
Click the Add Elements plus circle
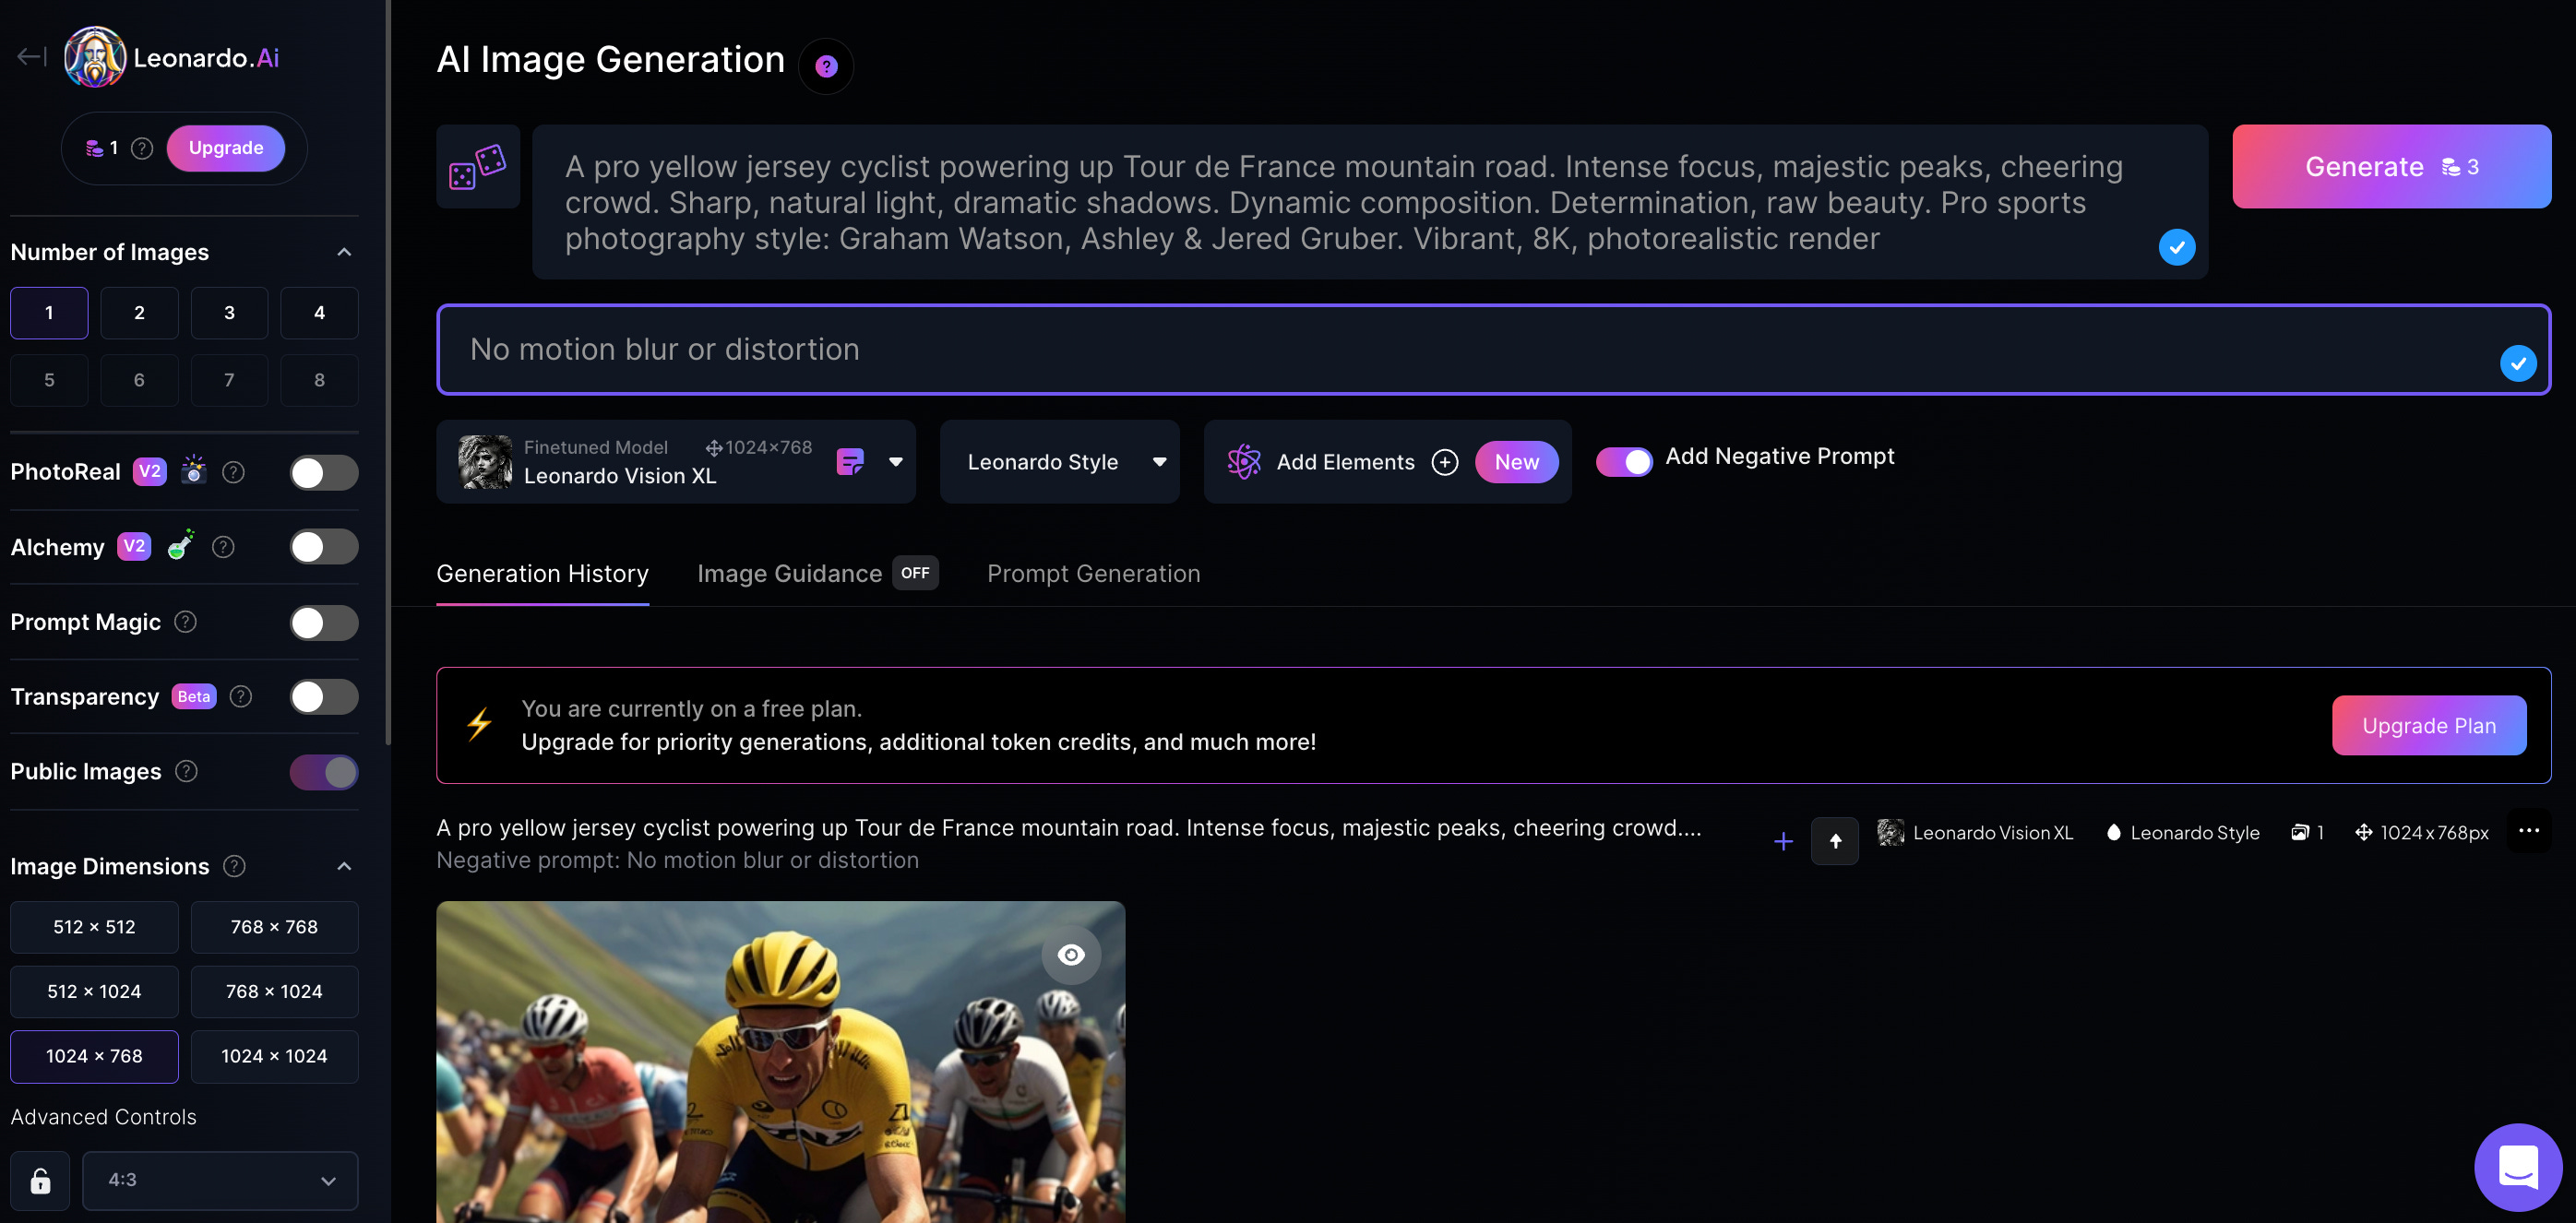[1444, 461]
